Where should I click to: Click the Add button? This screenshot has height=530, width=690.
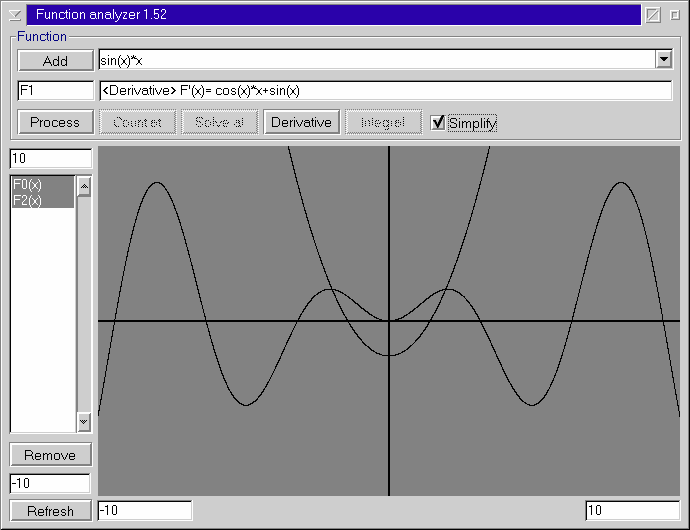coord(55,61)
